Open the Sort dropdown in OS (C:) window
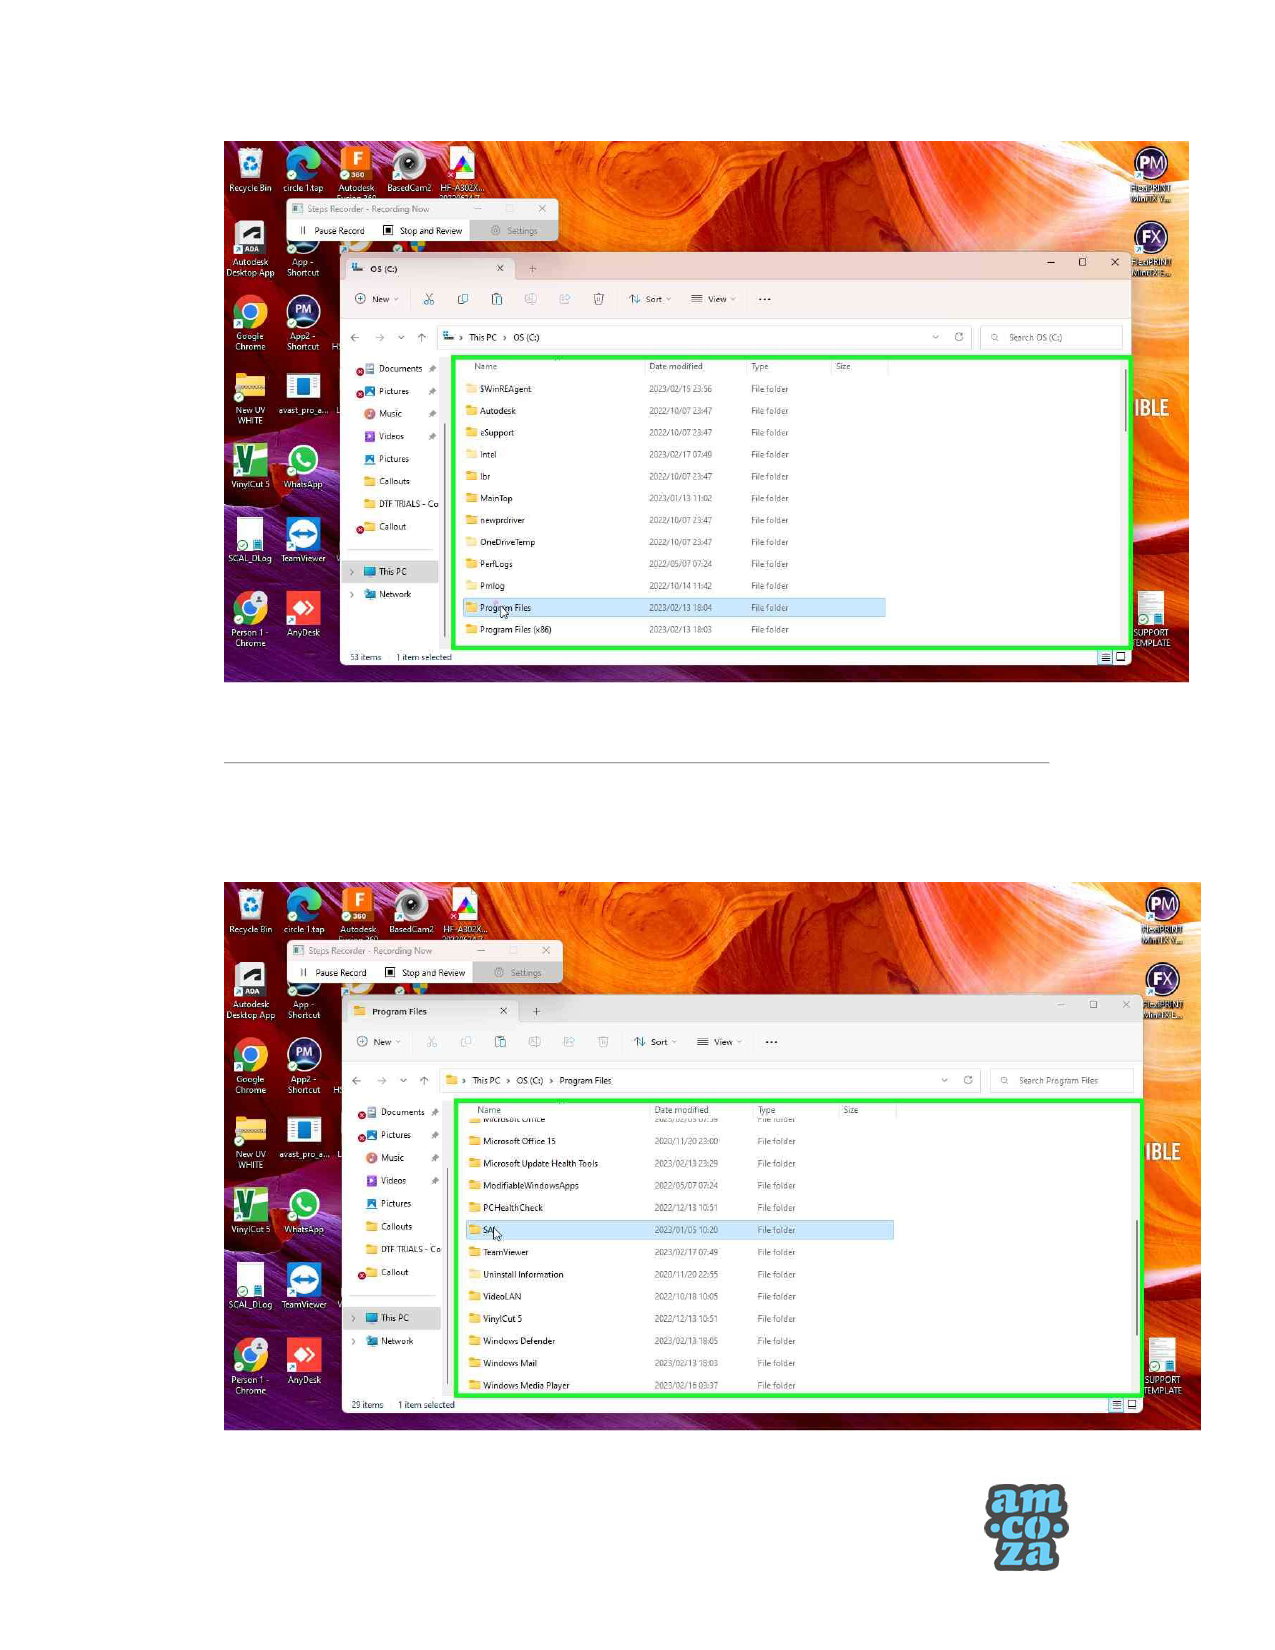 click(650, 299)
